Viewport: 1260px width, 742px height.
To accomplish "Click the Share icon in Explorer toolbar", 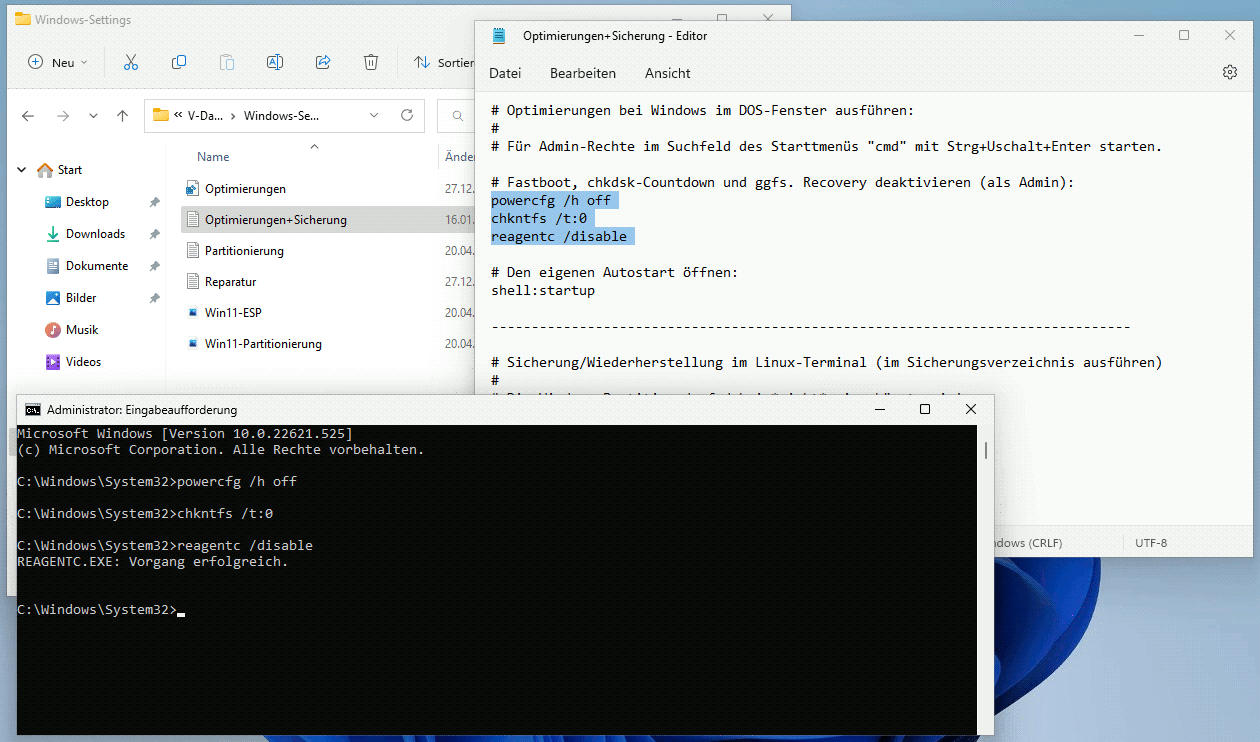I will [323, 62].
